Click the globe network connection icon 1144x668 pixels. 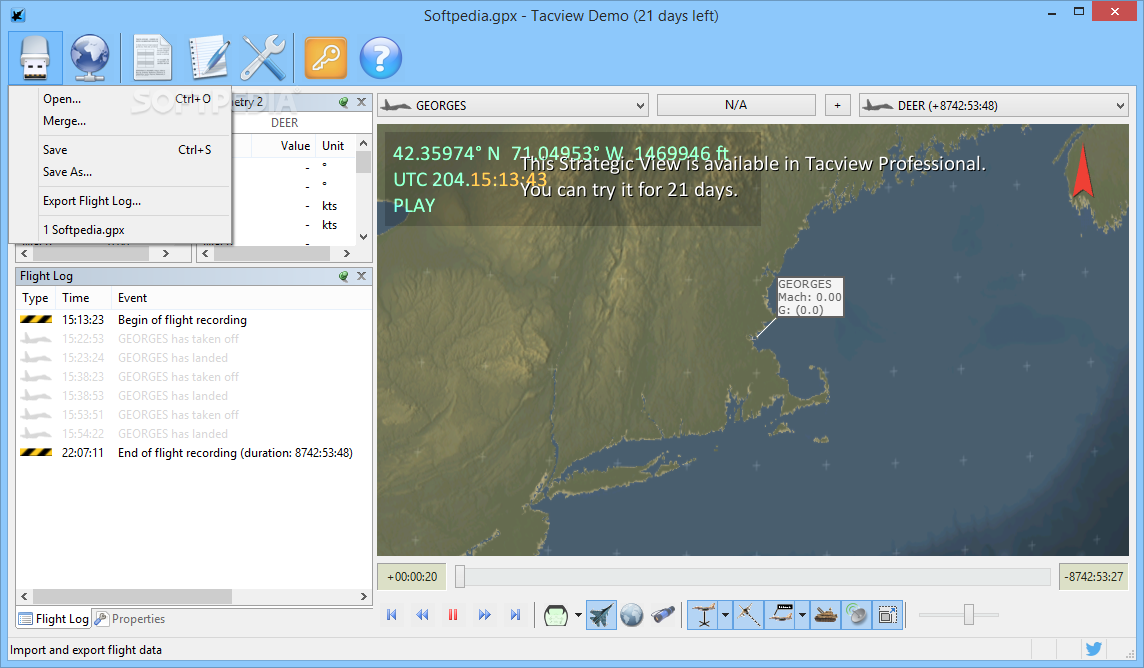(x=90, y=58)
